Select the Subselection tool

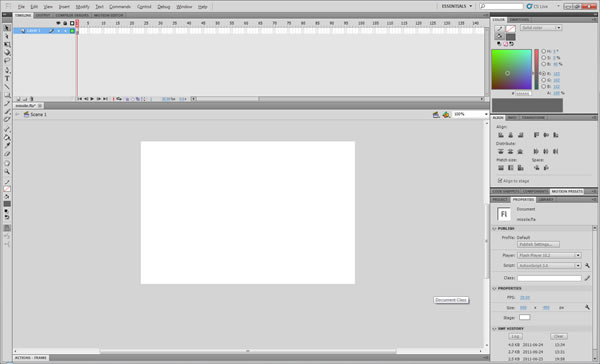7,36
